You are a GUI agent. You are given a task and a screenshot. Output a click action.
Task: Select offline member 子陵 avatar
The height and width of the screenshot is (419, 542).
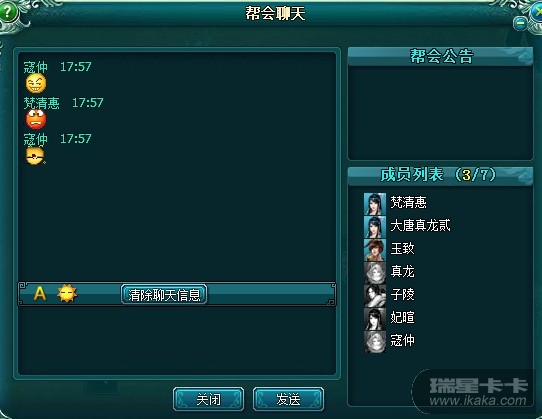[375, 296]
